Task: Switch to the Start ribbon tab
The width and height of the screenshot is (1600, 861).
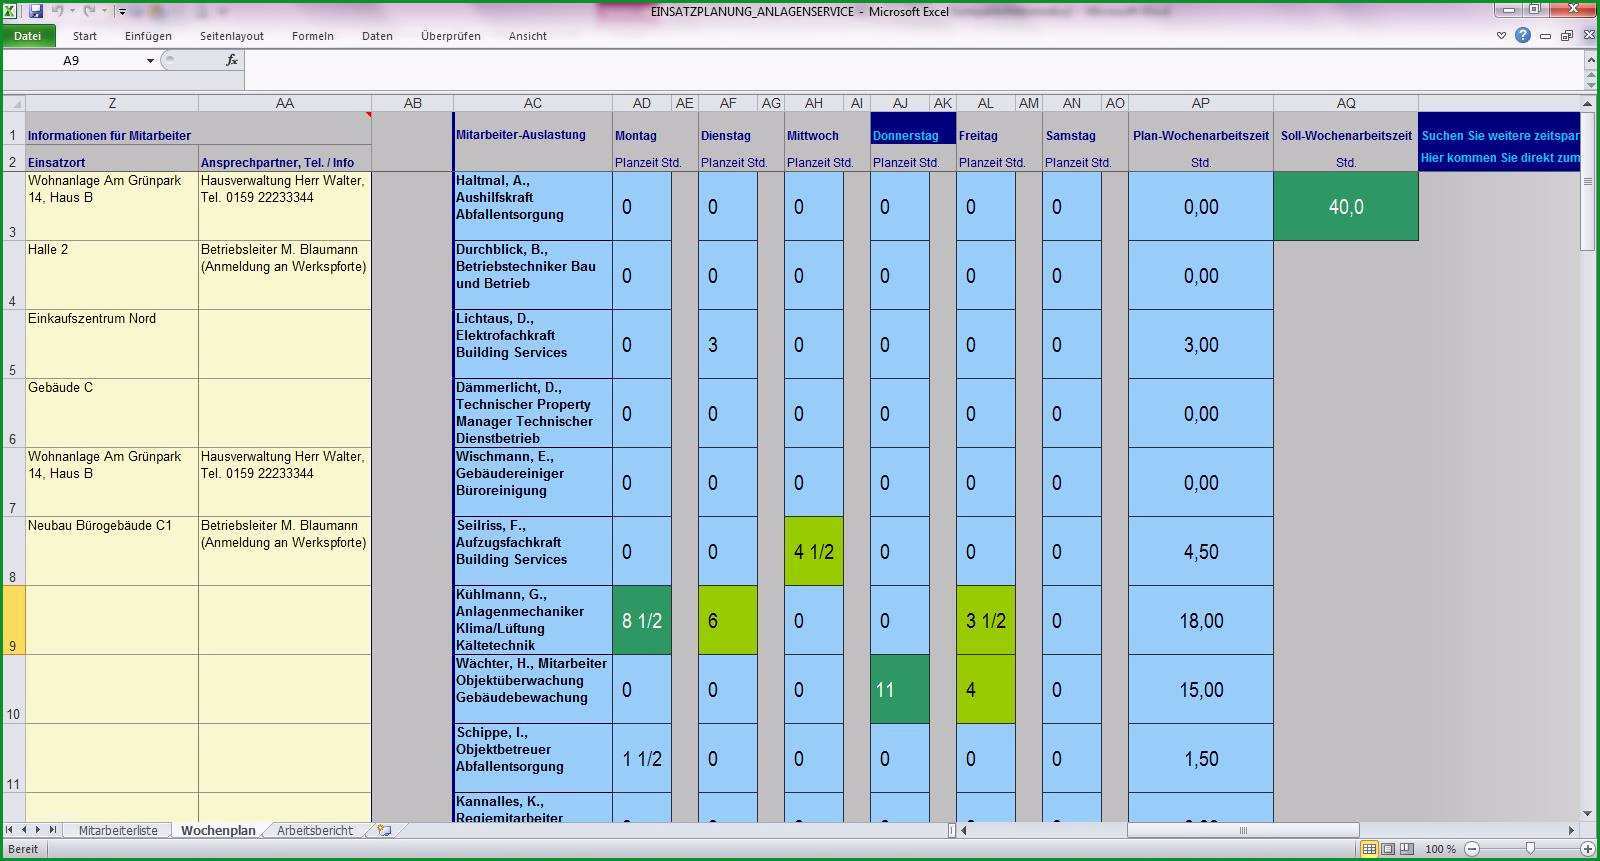Action: coord(85,36)
